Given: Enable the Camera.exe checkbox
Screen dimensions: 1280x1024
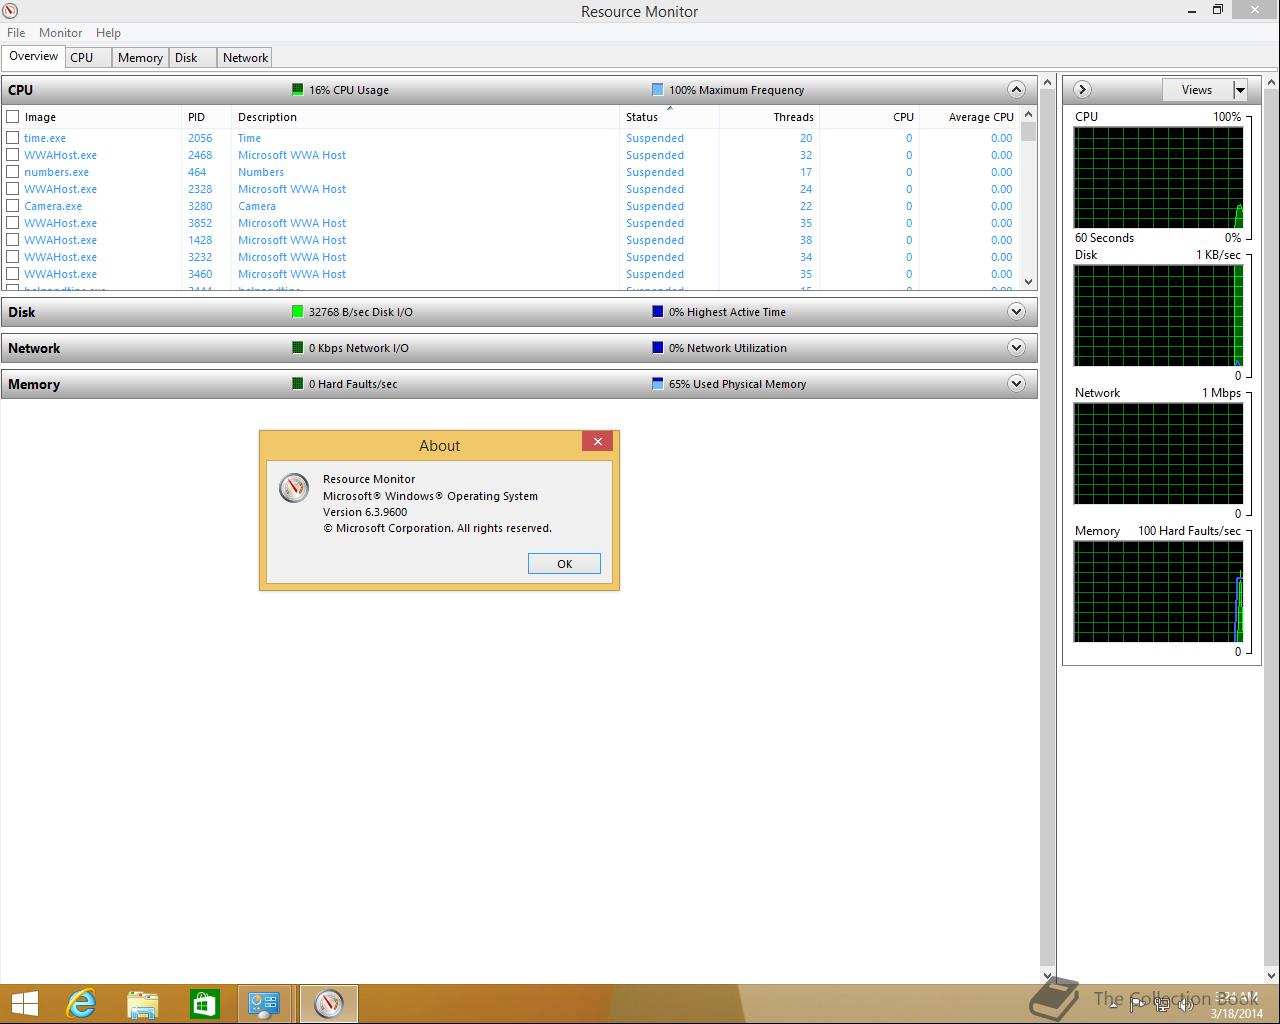Looking at the screenshot, I should 13,206.
